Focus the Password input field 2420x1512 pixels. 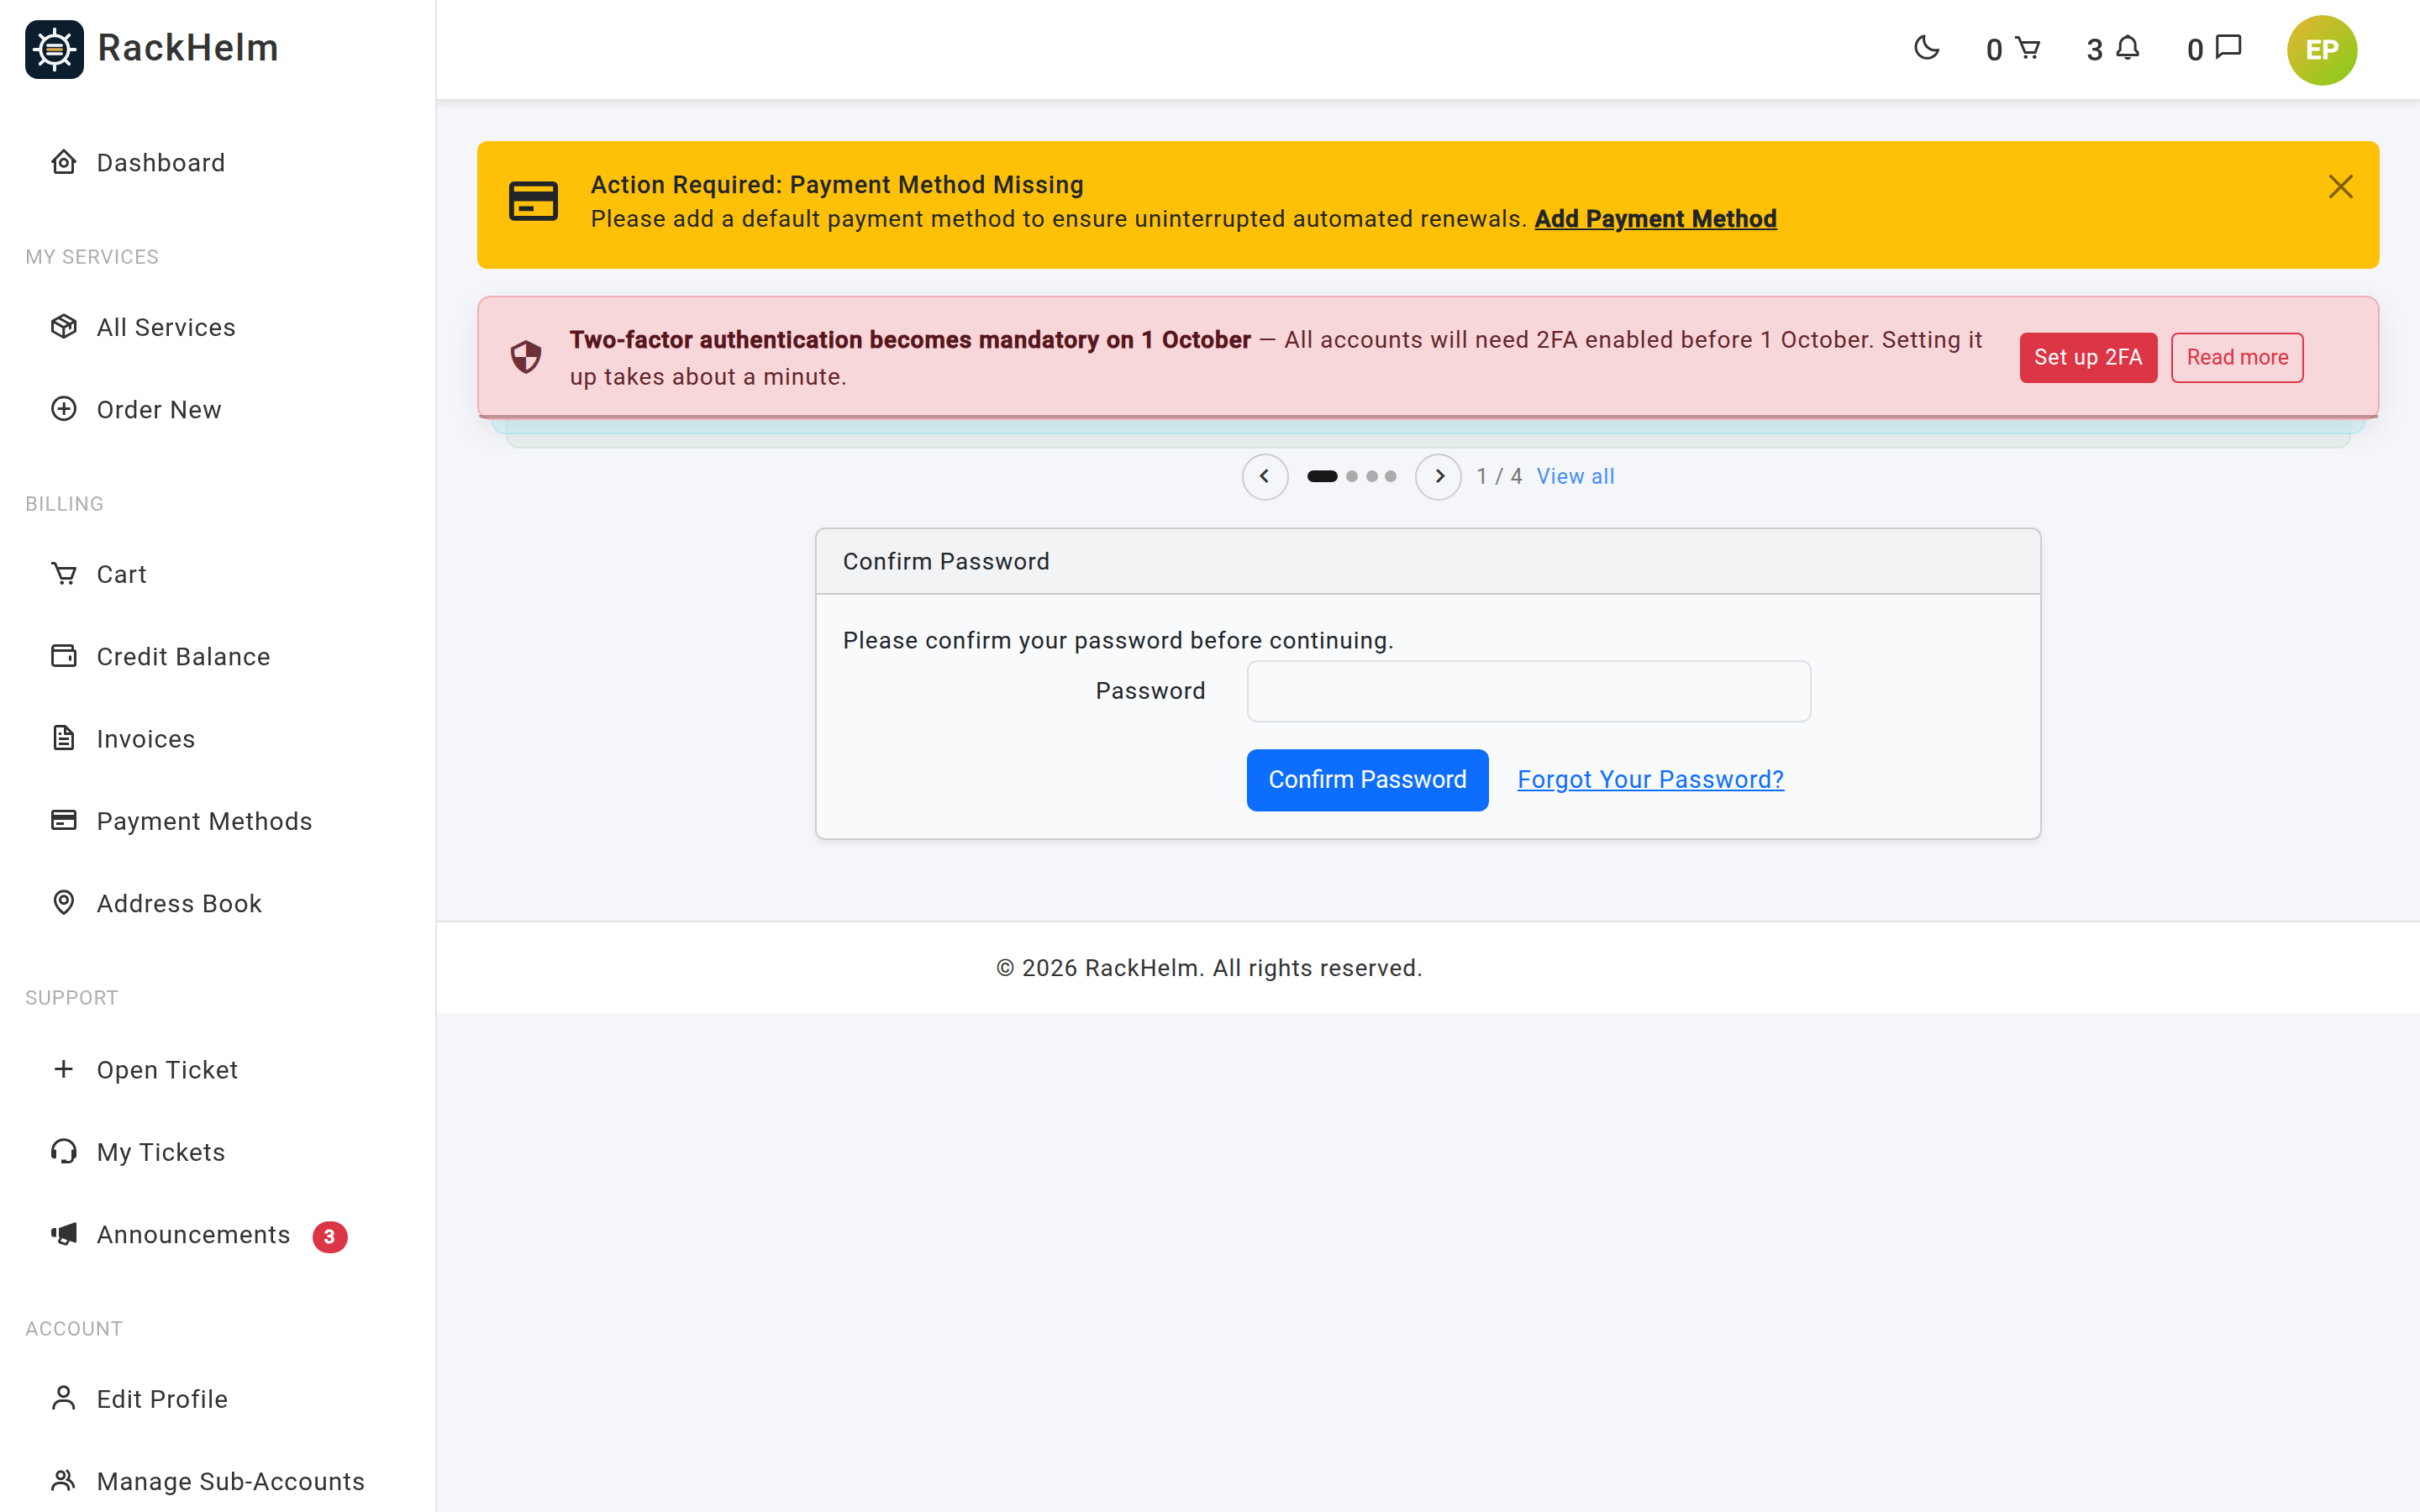click(1528, 691)
